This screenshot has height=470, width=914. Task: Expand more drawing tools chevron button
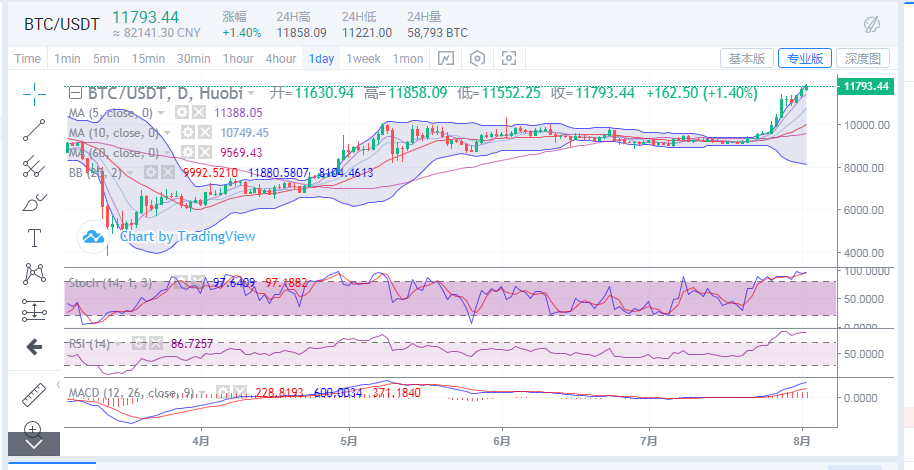(34, 444)
